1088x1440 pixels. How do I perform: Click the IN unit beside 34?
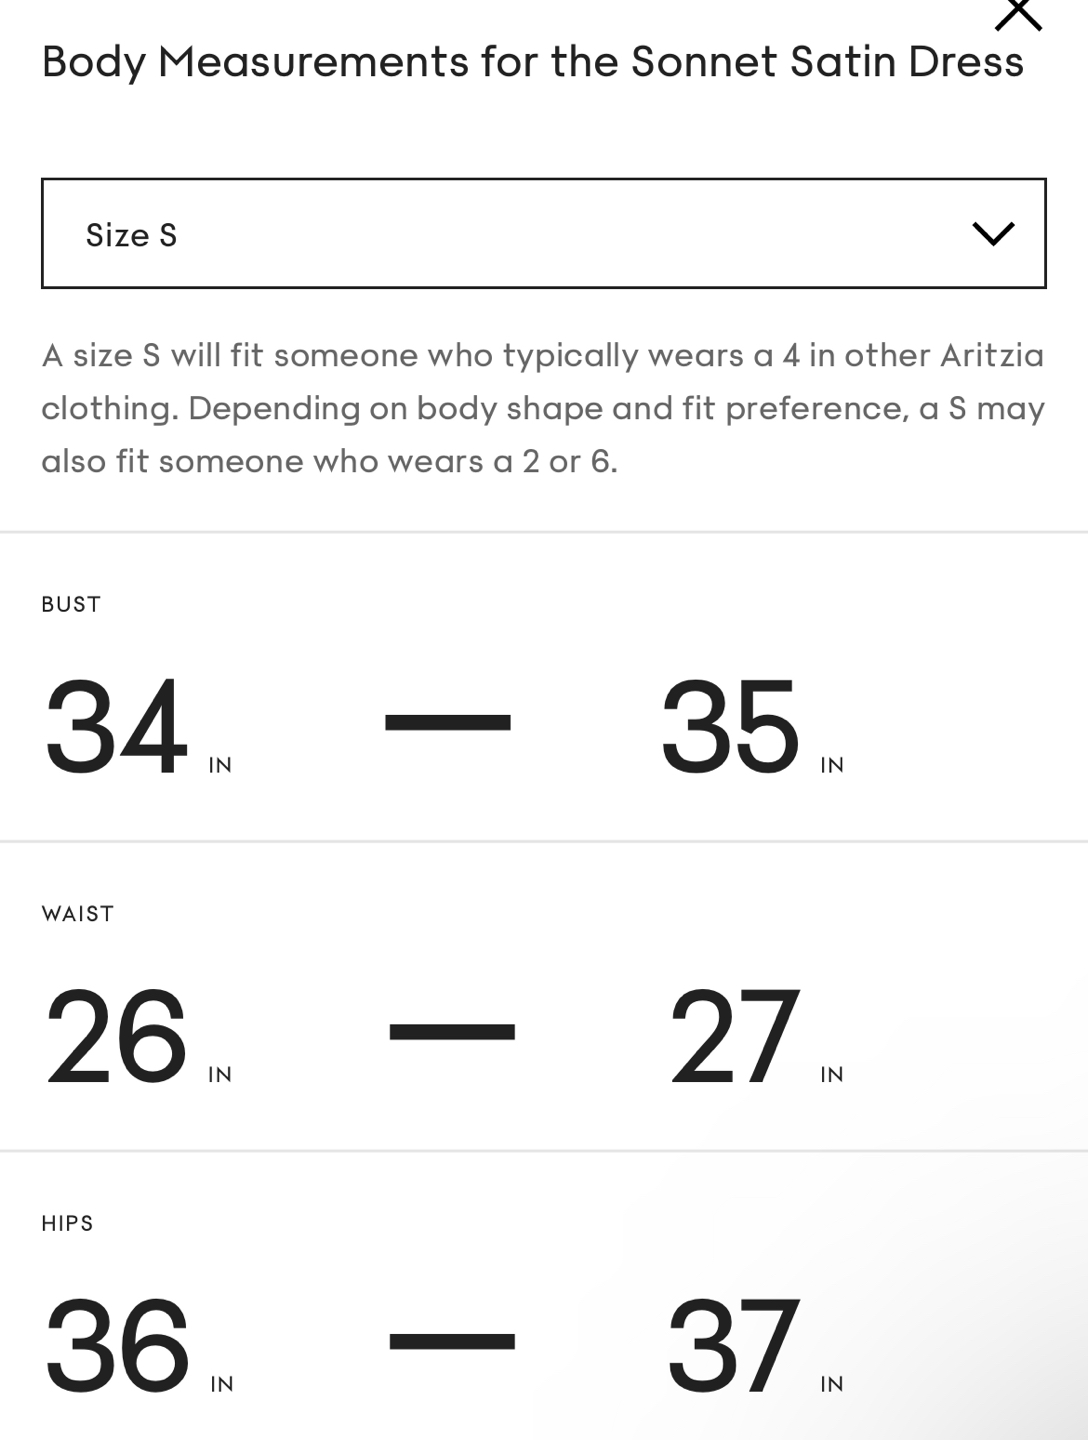click(220, 765)
